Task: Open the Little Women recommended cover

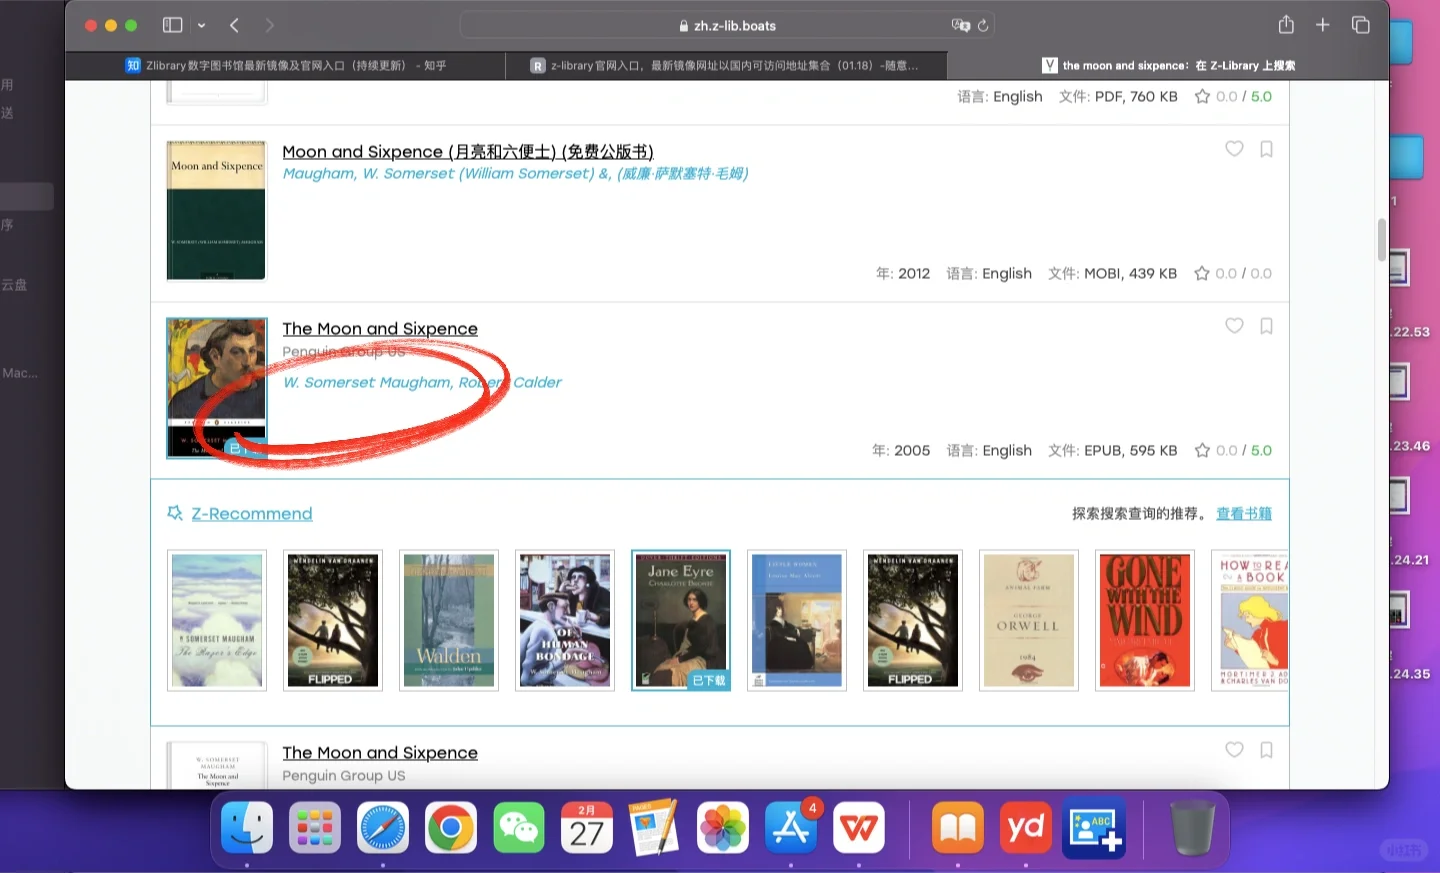Action: [x=797, y=620]
